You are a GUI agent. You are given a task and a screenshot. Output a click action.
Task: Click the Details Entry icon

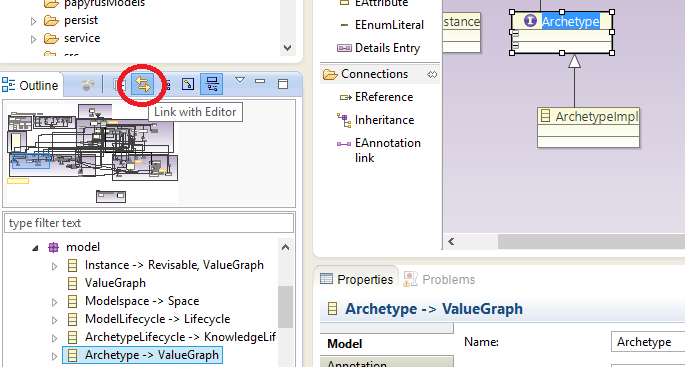344,48
